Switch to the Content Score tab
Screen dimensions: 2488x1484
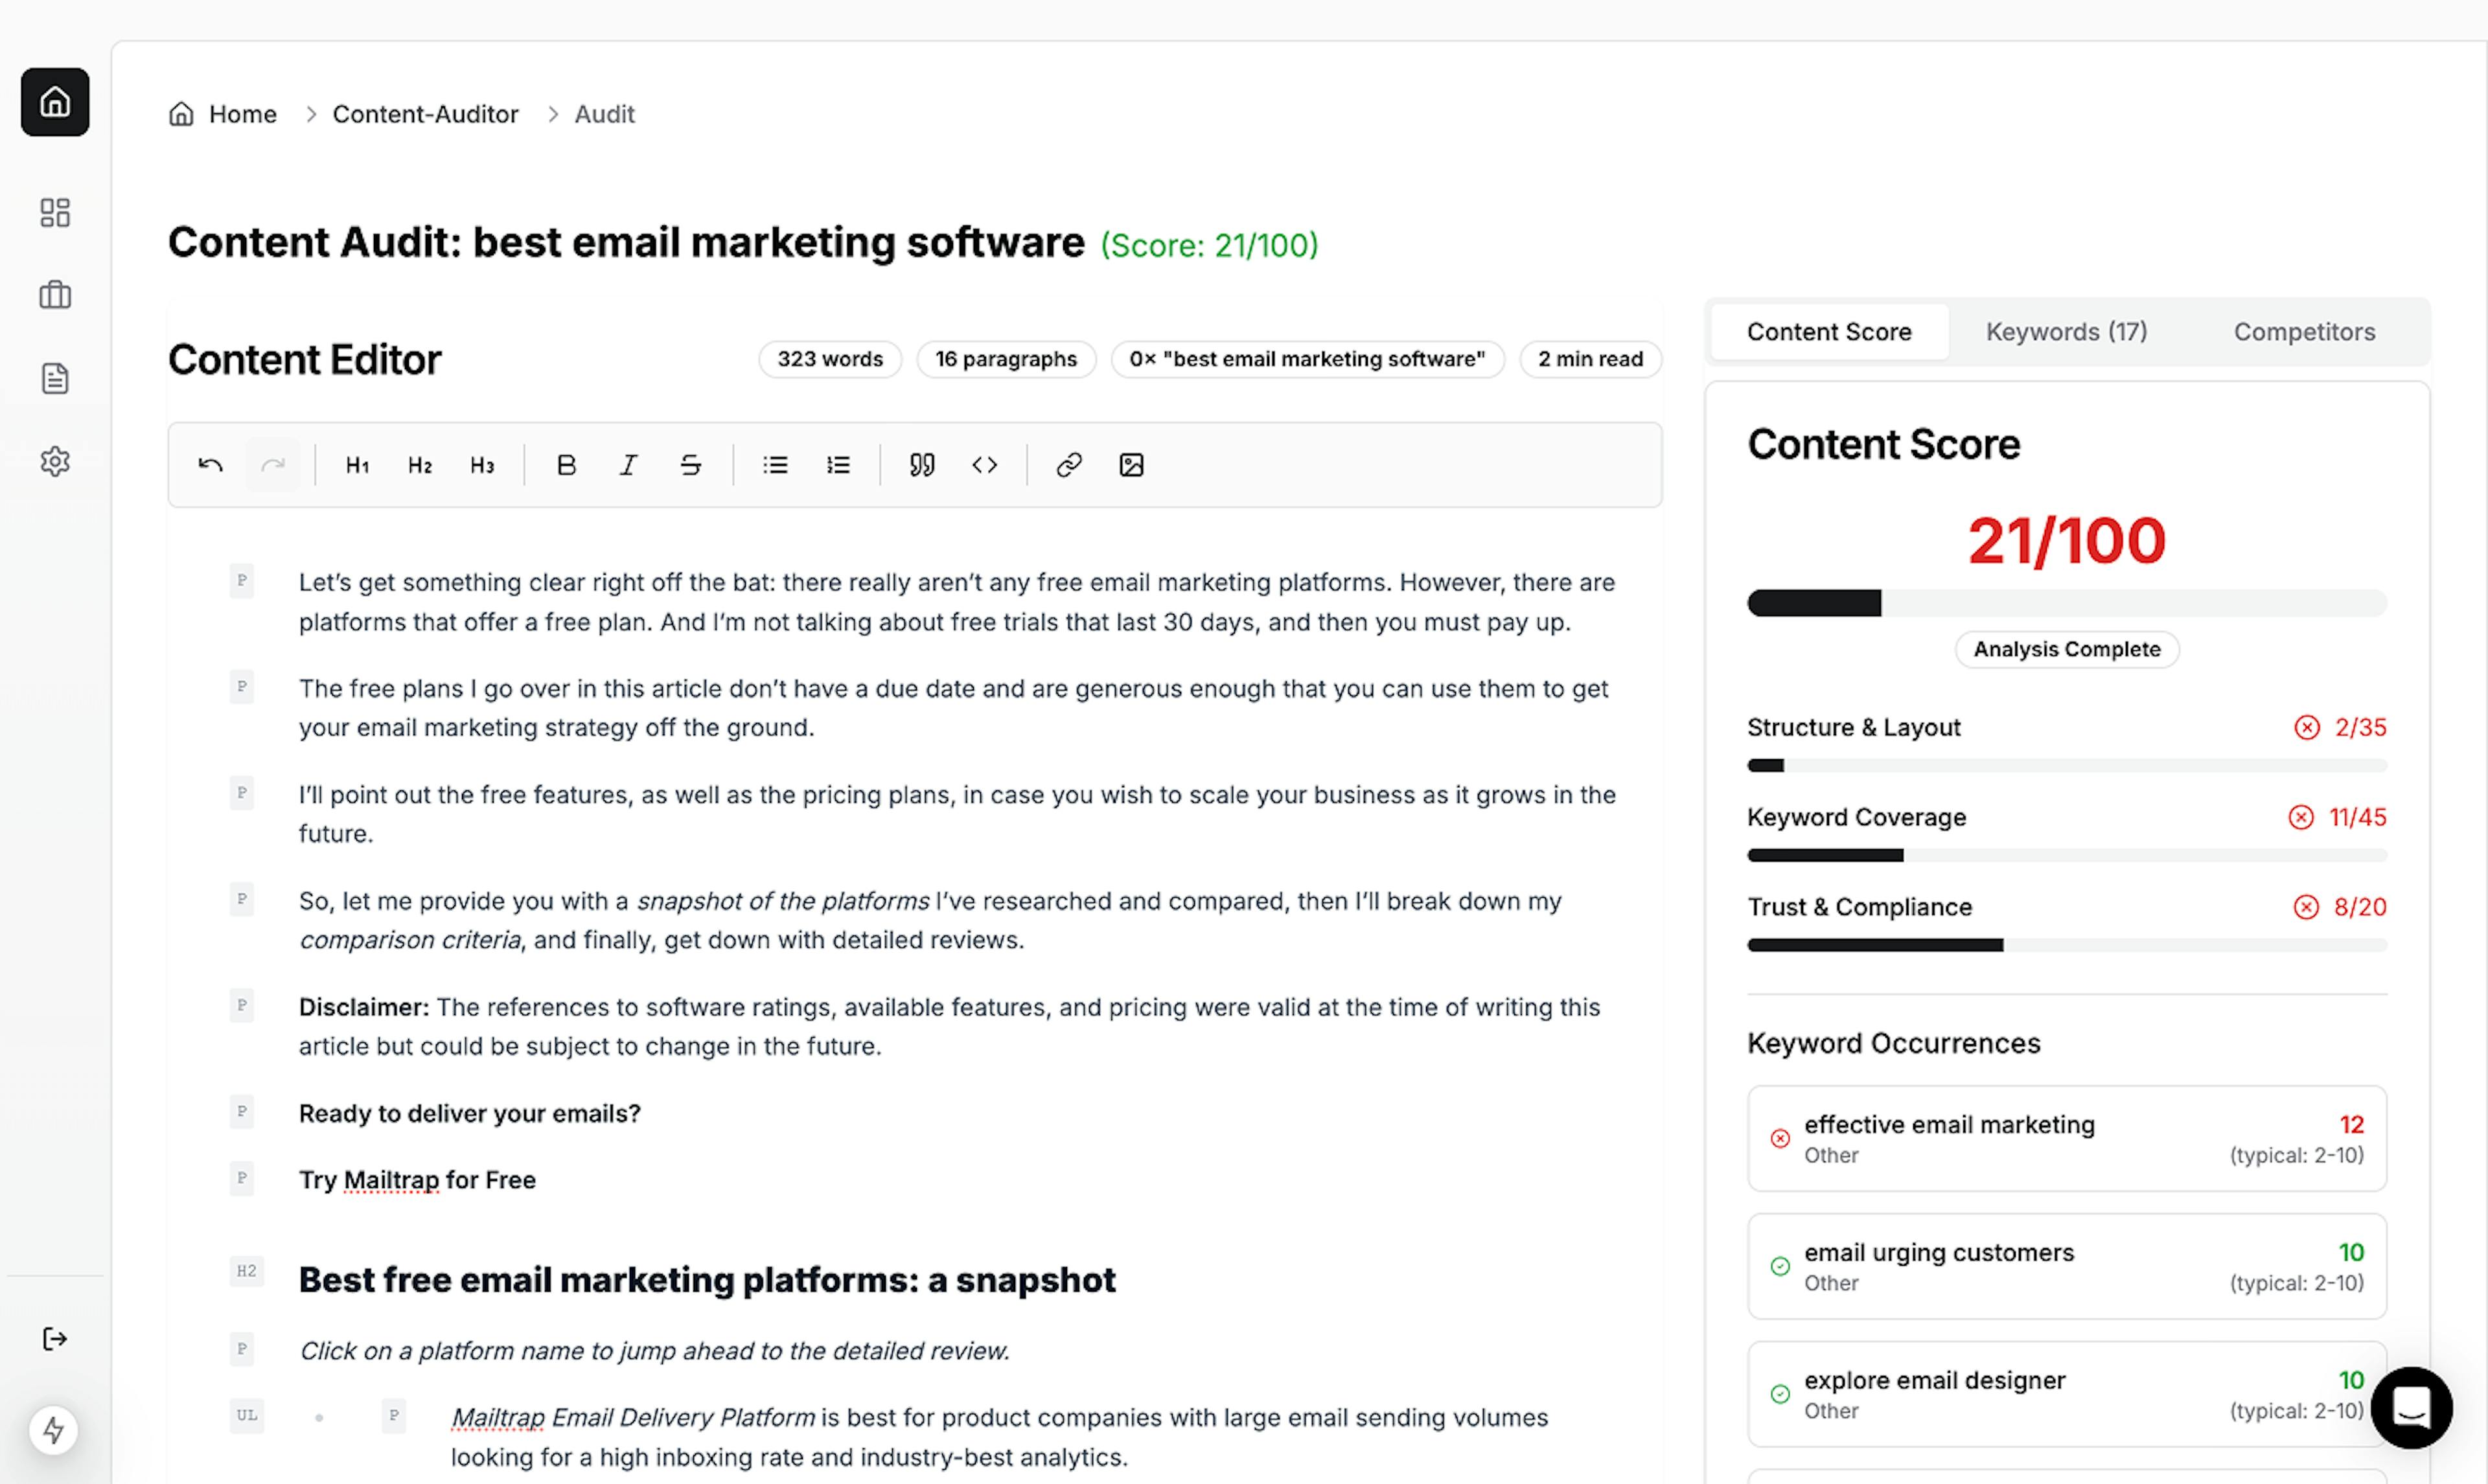1829,332
